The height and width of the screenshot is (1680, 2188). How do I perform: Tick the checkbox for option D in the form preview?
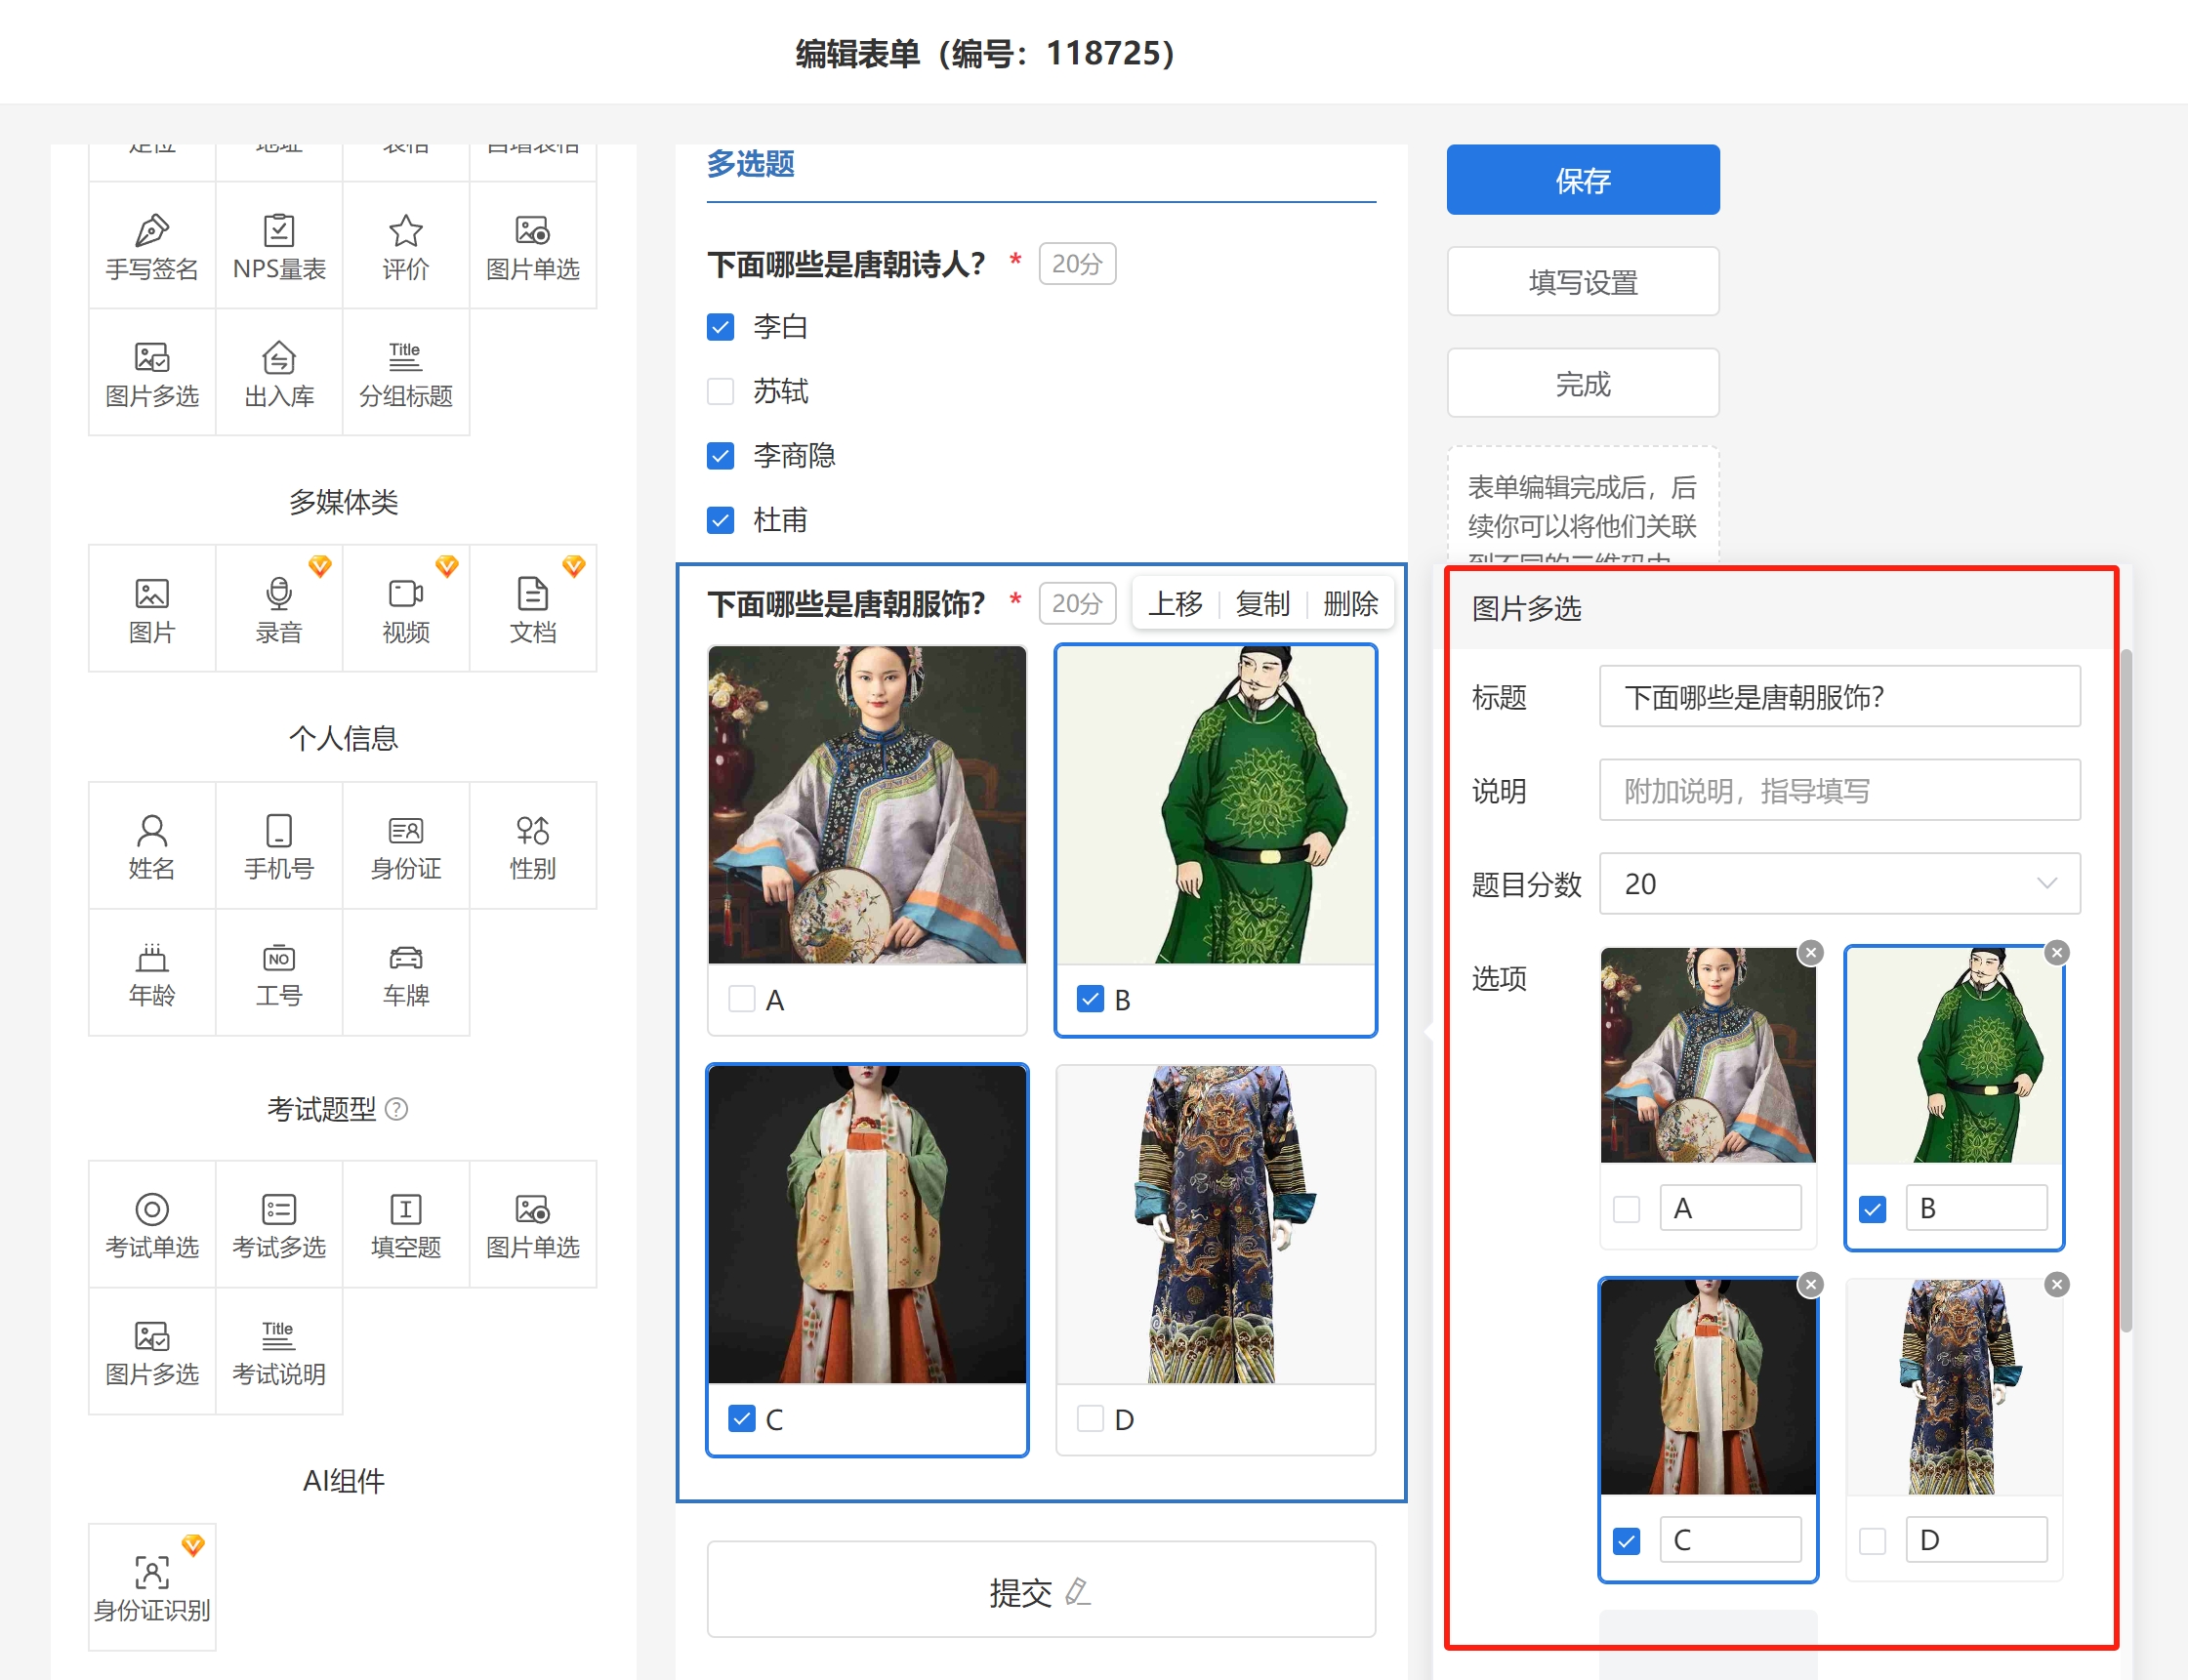pos(1090,1418)
